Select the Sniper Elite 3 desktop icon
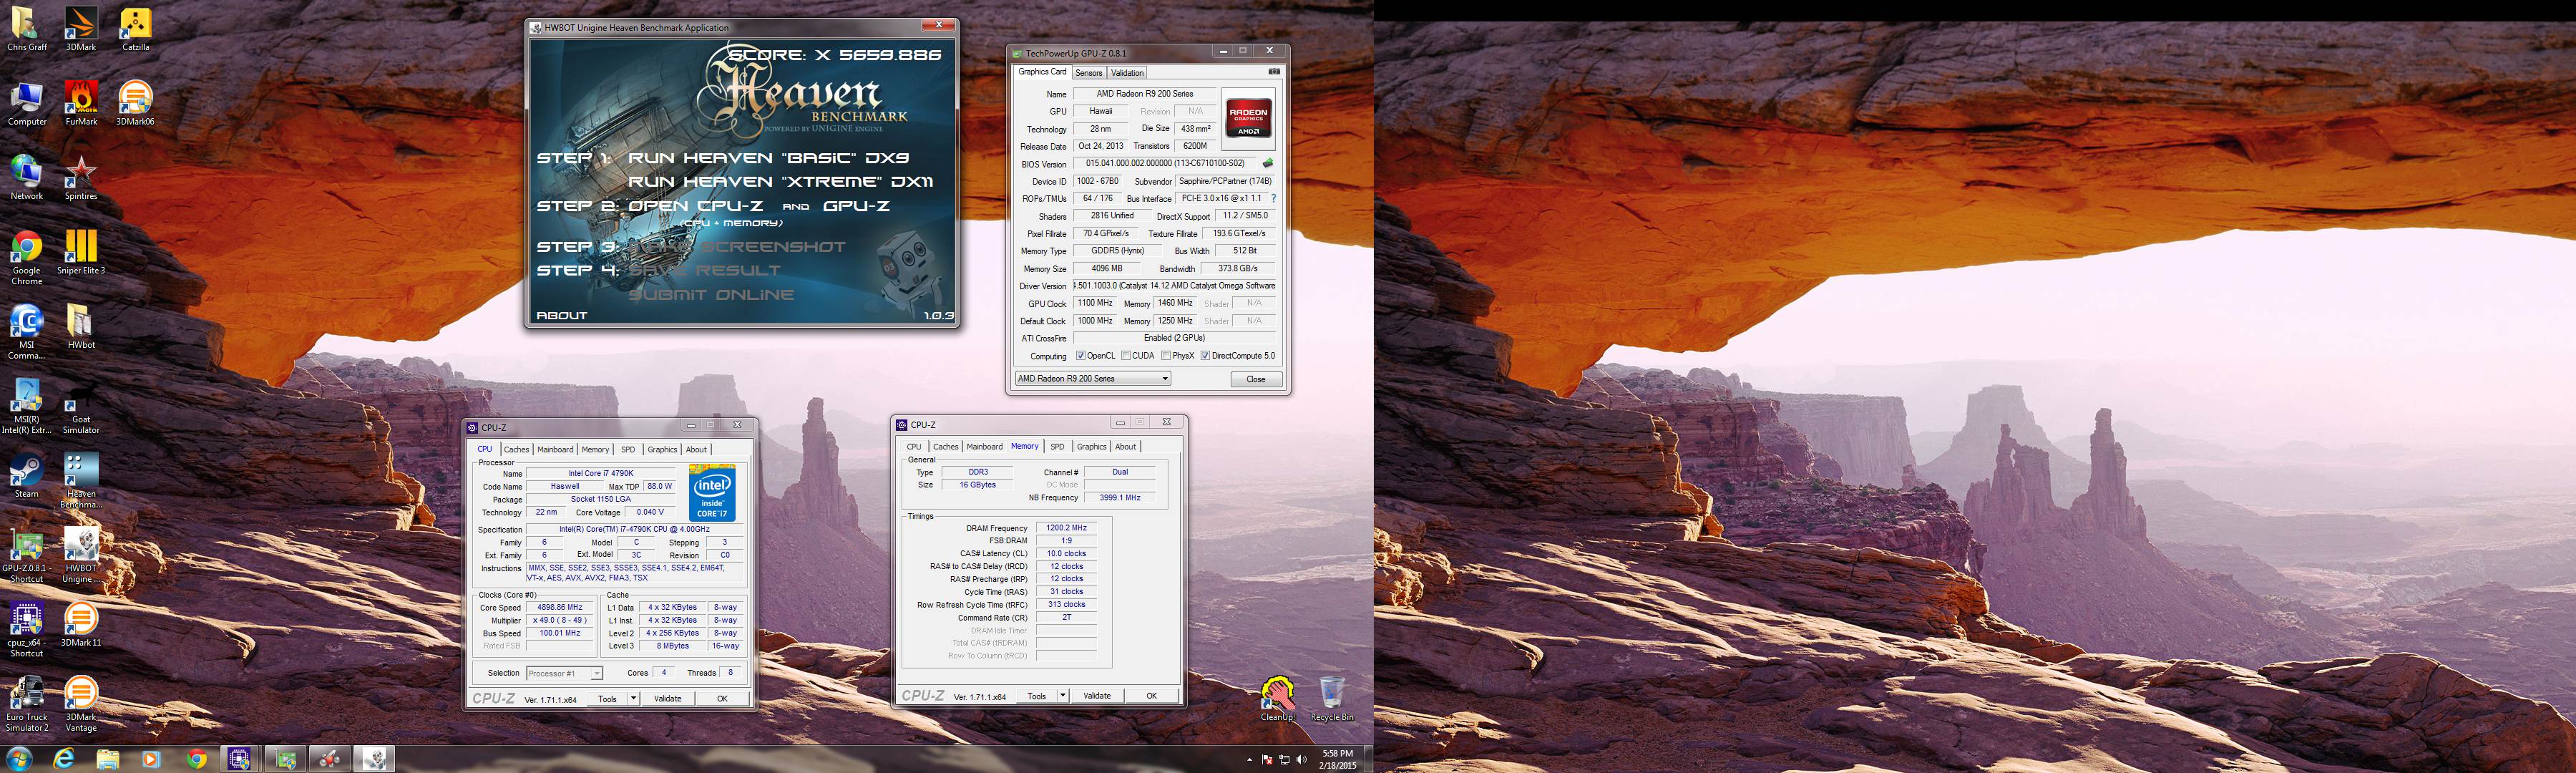 coord(81,252)
